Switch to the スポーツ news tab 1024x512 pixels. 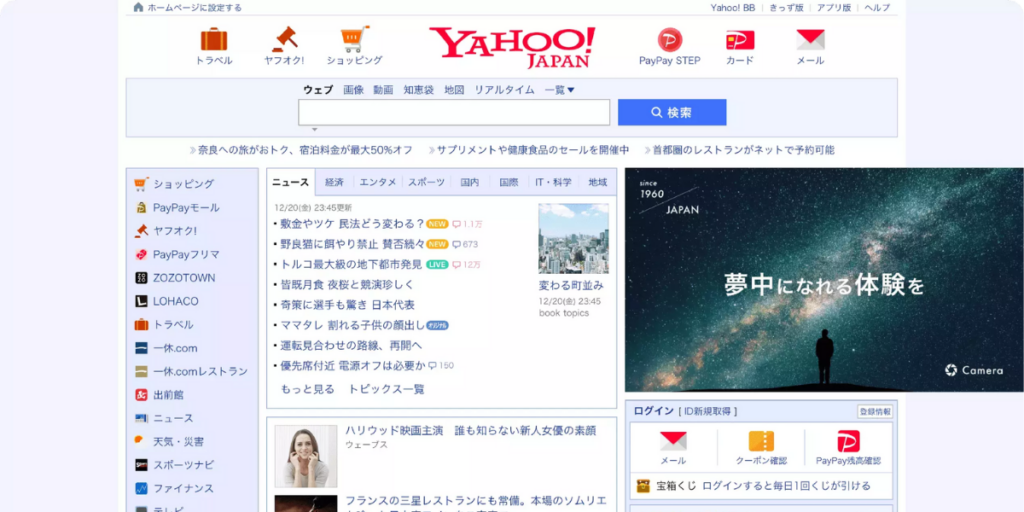[426, 182]
